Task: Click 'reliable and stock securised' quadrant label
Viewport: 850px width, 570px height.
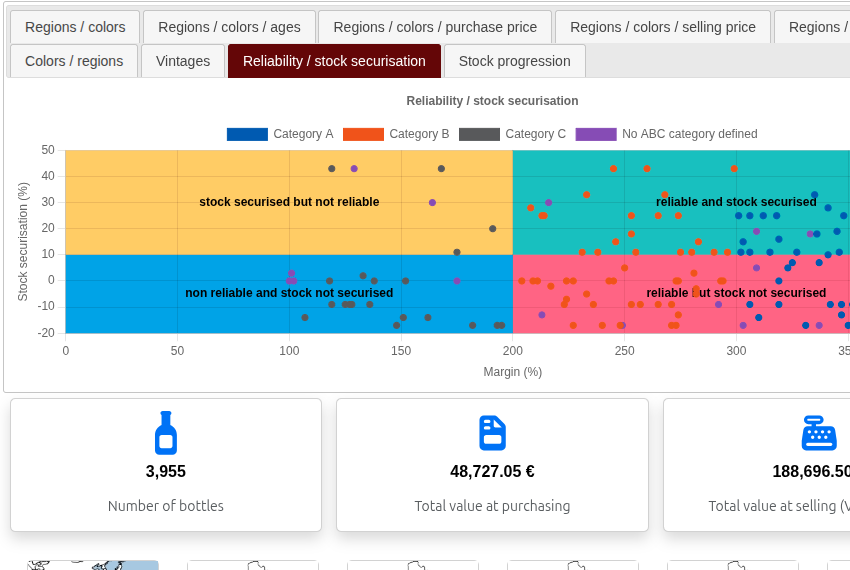Action: tap(736, 202)
